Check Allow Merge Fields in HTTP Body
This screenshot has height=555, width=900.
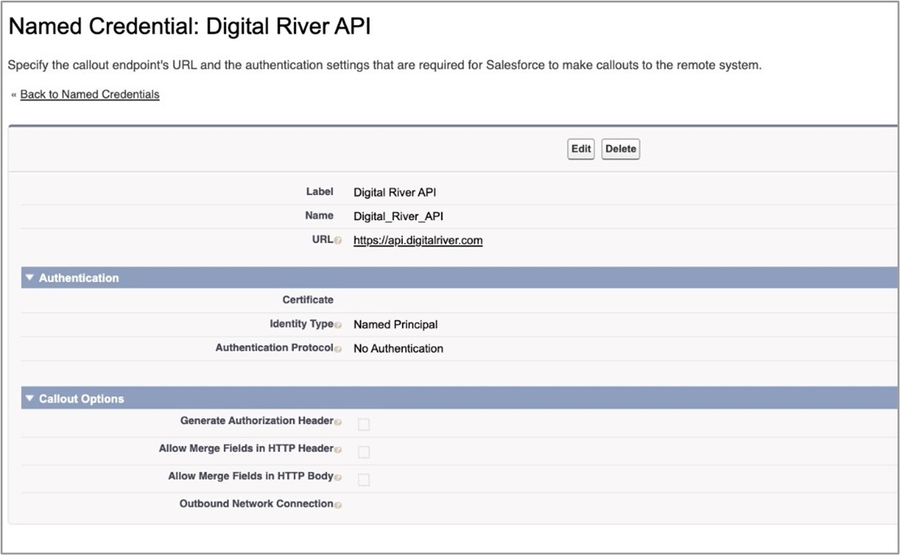364,480
